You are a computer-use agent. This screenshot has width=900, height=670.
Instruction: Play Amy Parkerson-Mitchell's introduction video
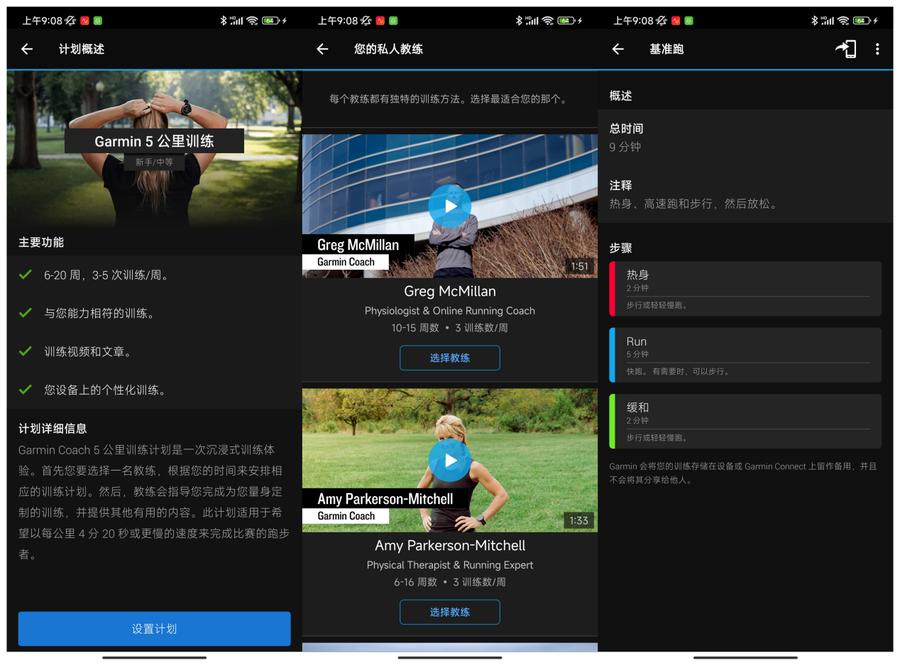coord(449,461)
